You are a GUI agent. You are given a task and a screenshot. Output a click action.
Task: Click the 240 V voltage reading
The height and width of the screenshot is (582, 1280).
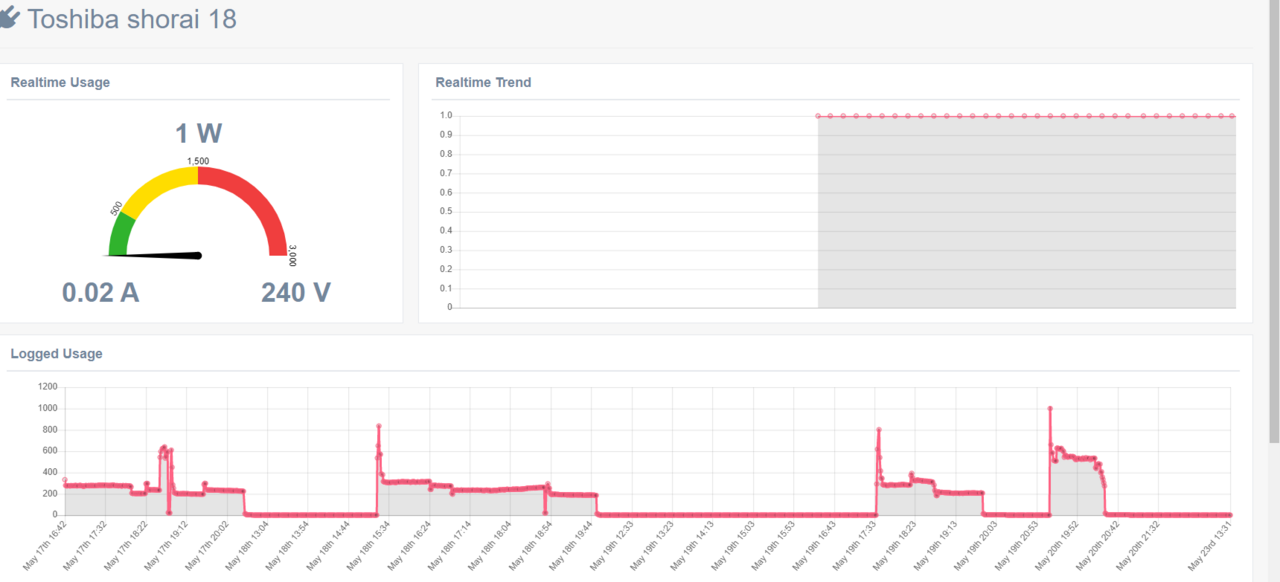[x=296, y=293]
